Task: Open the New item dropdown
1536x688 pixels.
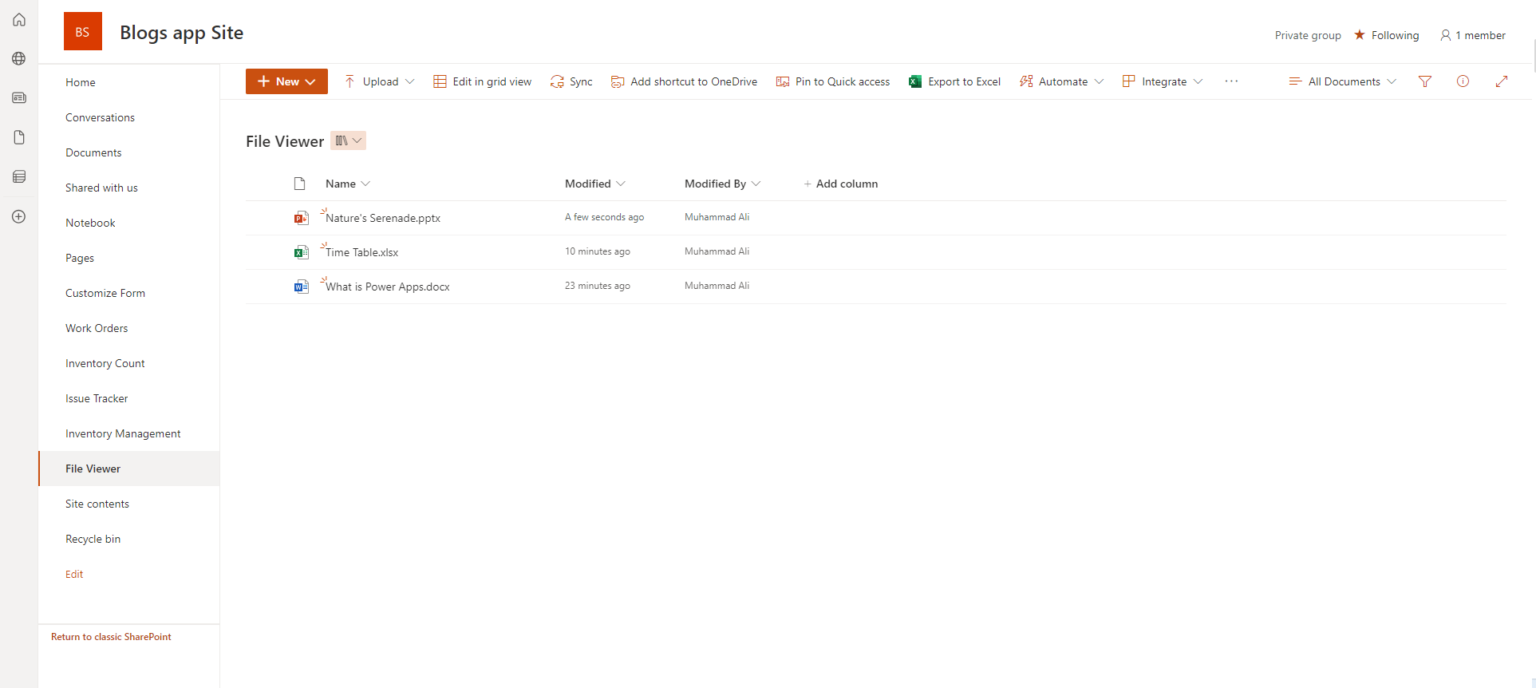Action: tap(286, 81)
